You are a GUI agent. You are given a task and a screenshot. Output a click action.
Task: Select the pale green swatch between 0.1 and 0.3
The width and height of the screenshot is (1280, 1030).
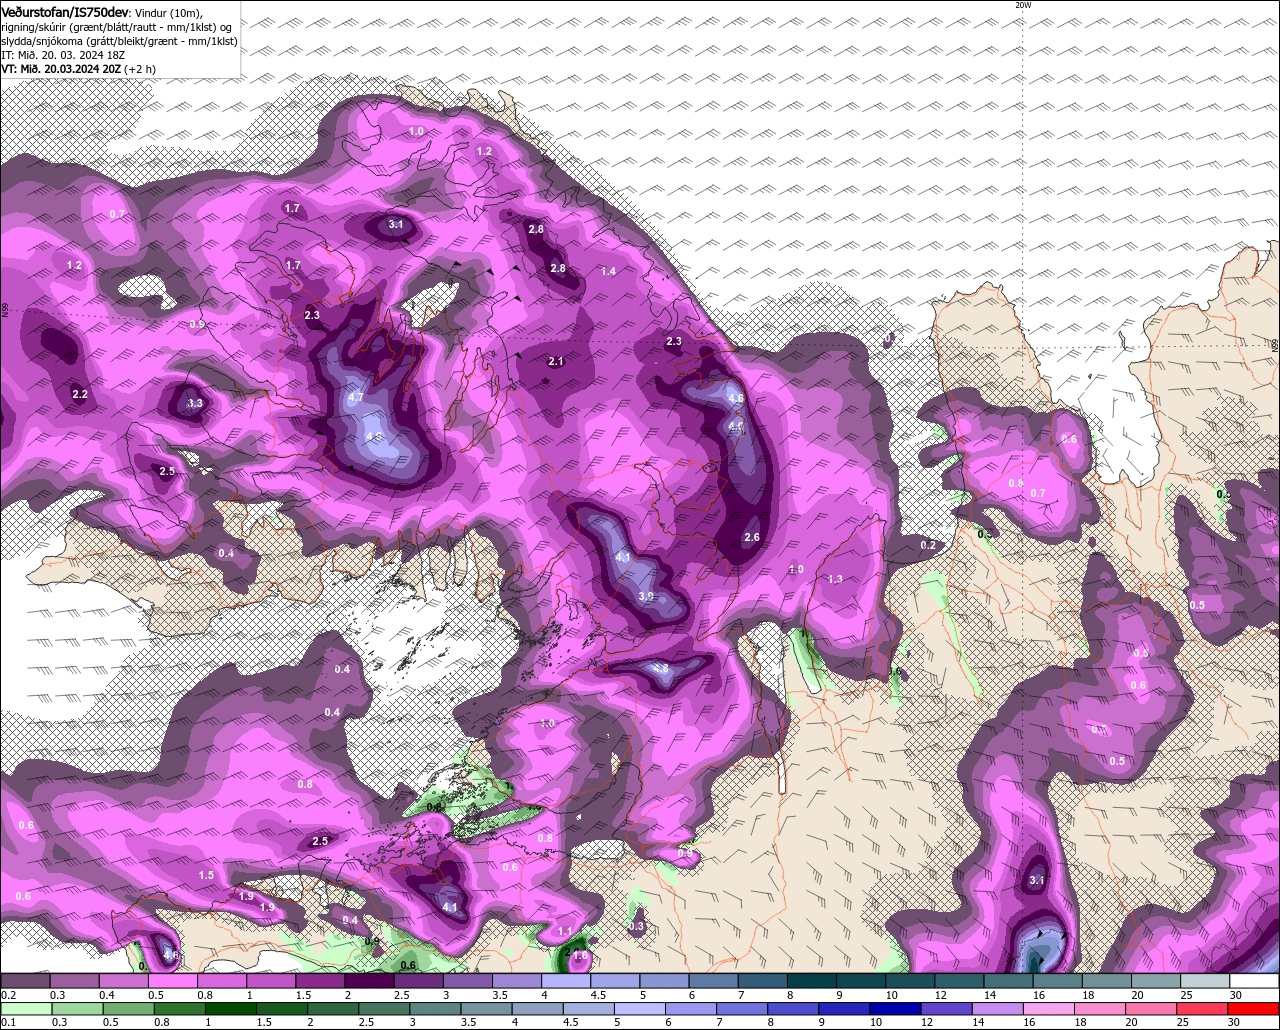(x=26, y=1009)
